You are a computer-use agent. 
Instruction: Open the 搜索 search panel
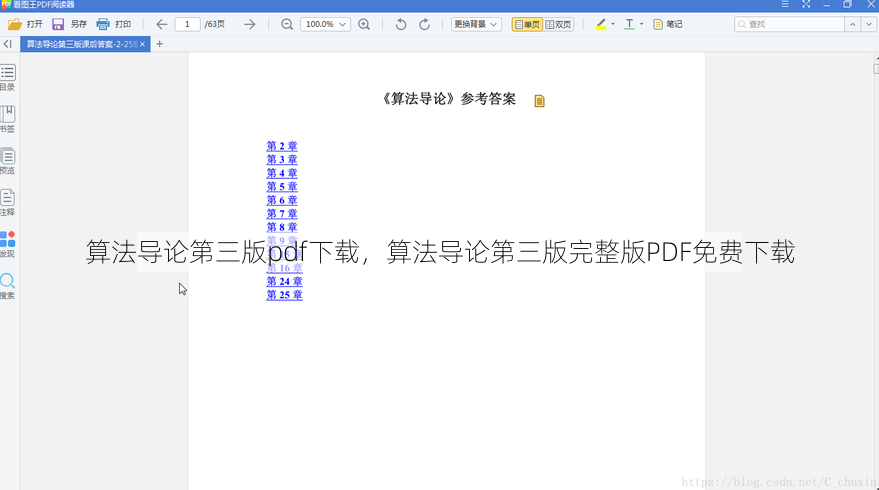pyautogui.click(x=8, y=286)
